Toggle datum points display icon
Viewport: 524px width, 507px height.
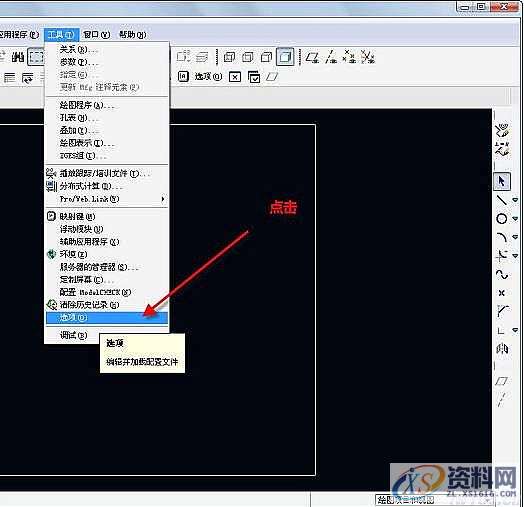(x=349, y=57)
